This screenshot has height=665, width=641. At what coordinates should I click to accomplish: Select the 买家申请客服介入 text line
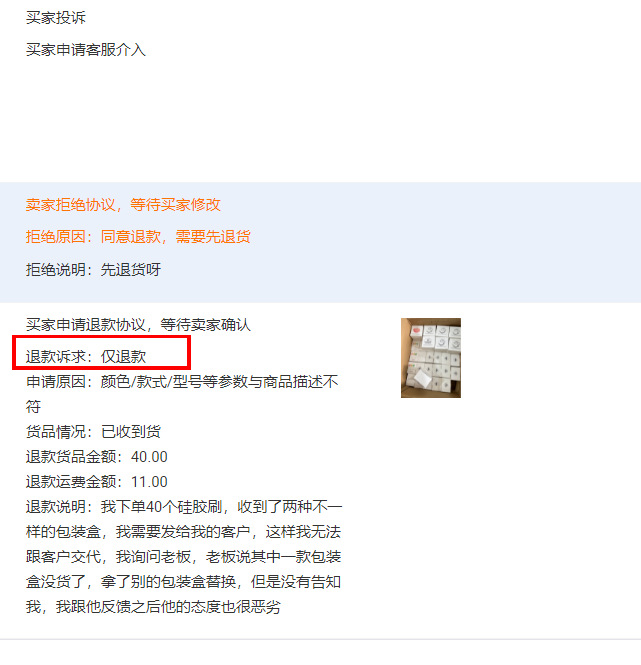pos(86,50)
